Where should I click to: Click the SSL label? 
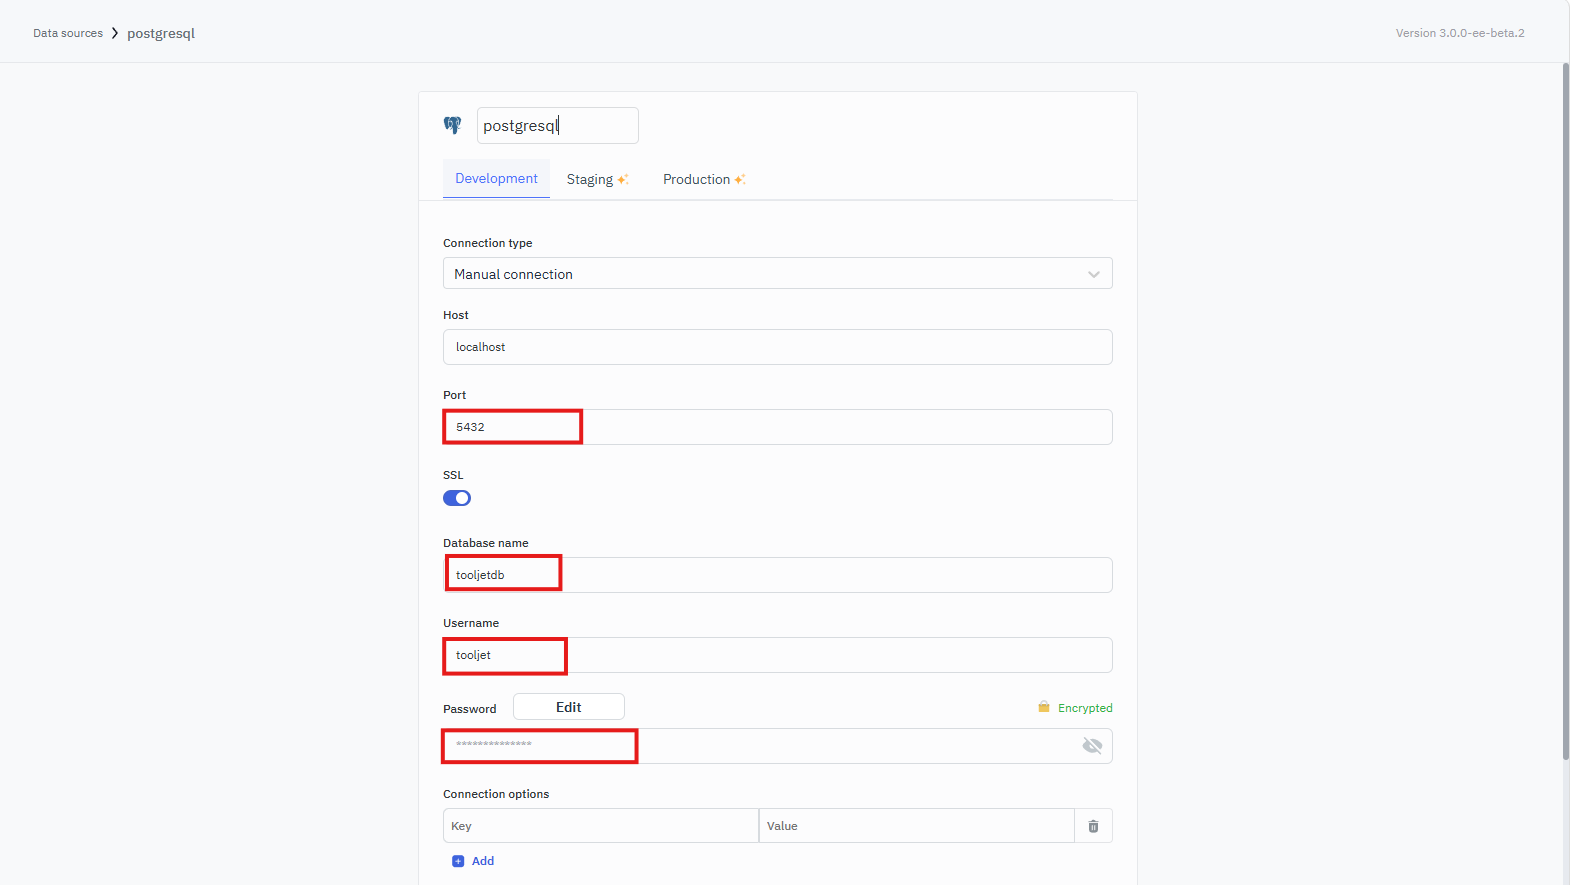[x=453, y=475]
